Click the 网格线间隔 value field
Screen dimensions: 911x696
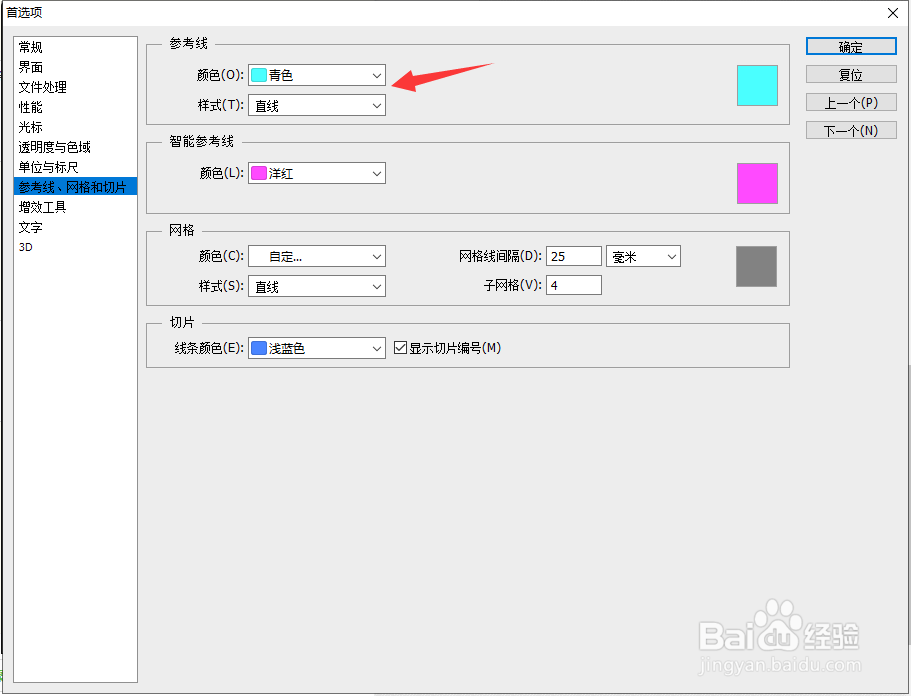(573, 256)
